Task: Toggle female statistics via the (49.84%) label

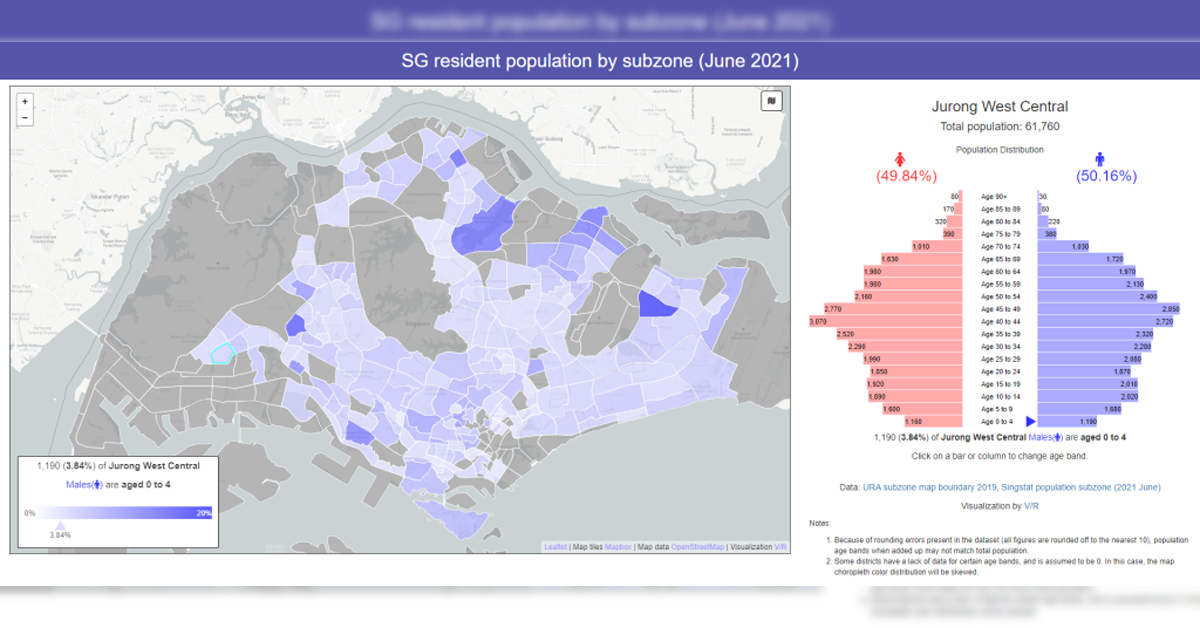Action: coord(905,175)
